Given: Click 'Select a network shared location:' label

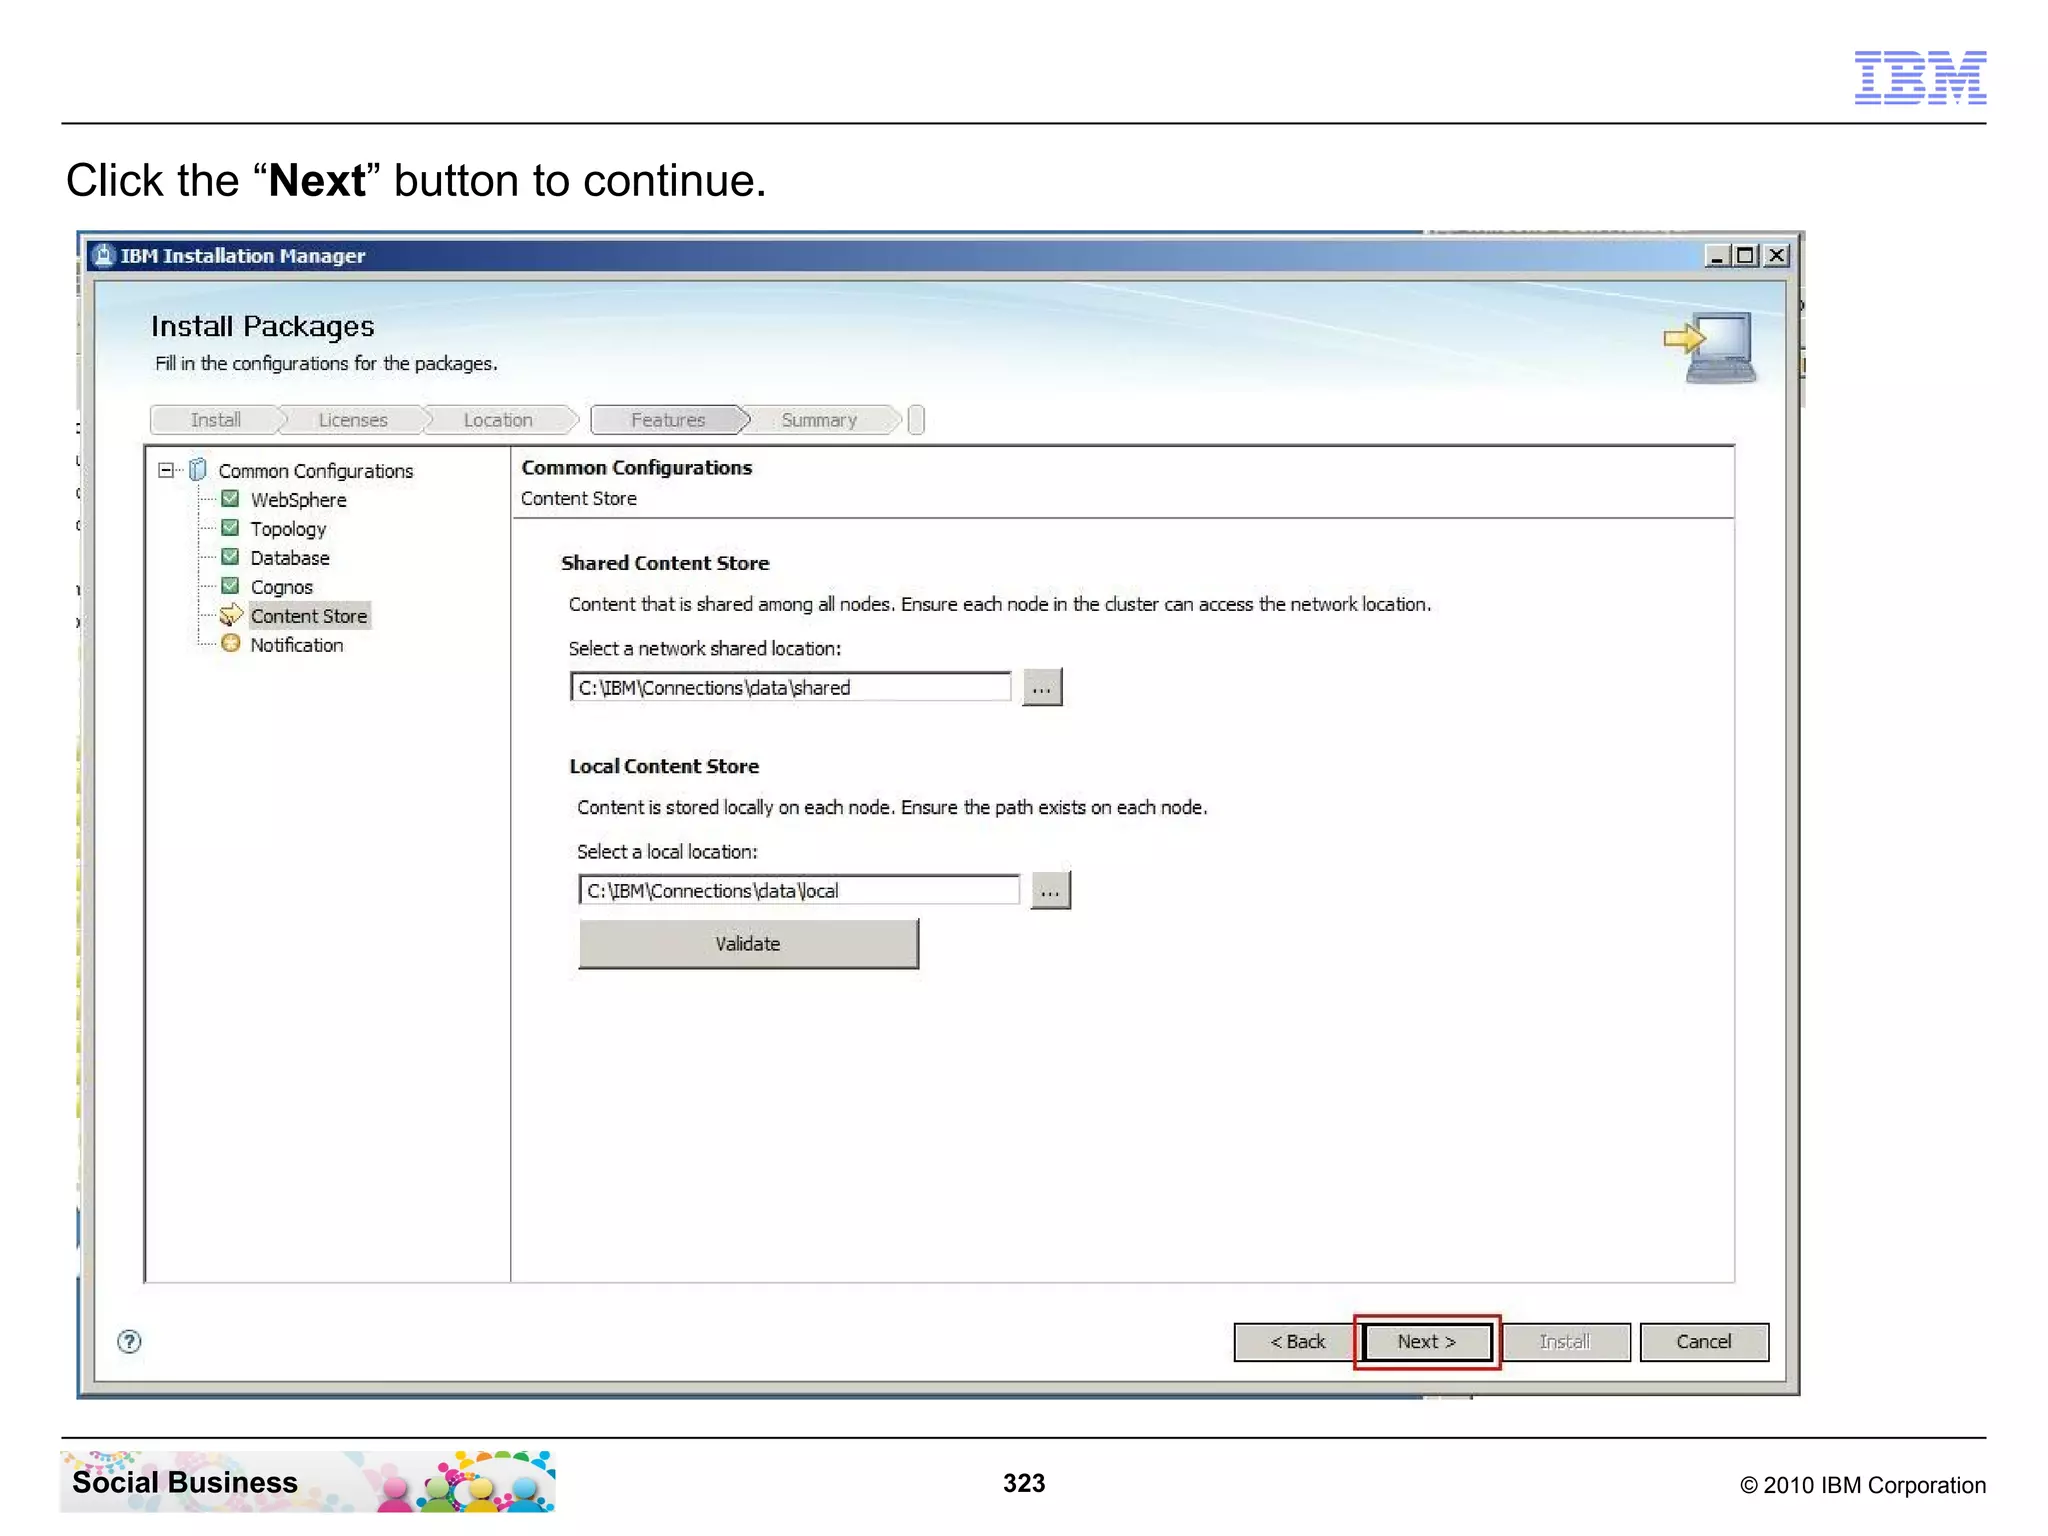Looking at the screenshot, I should coord(705,649).
